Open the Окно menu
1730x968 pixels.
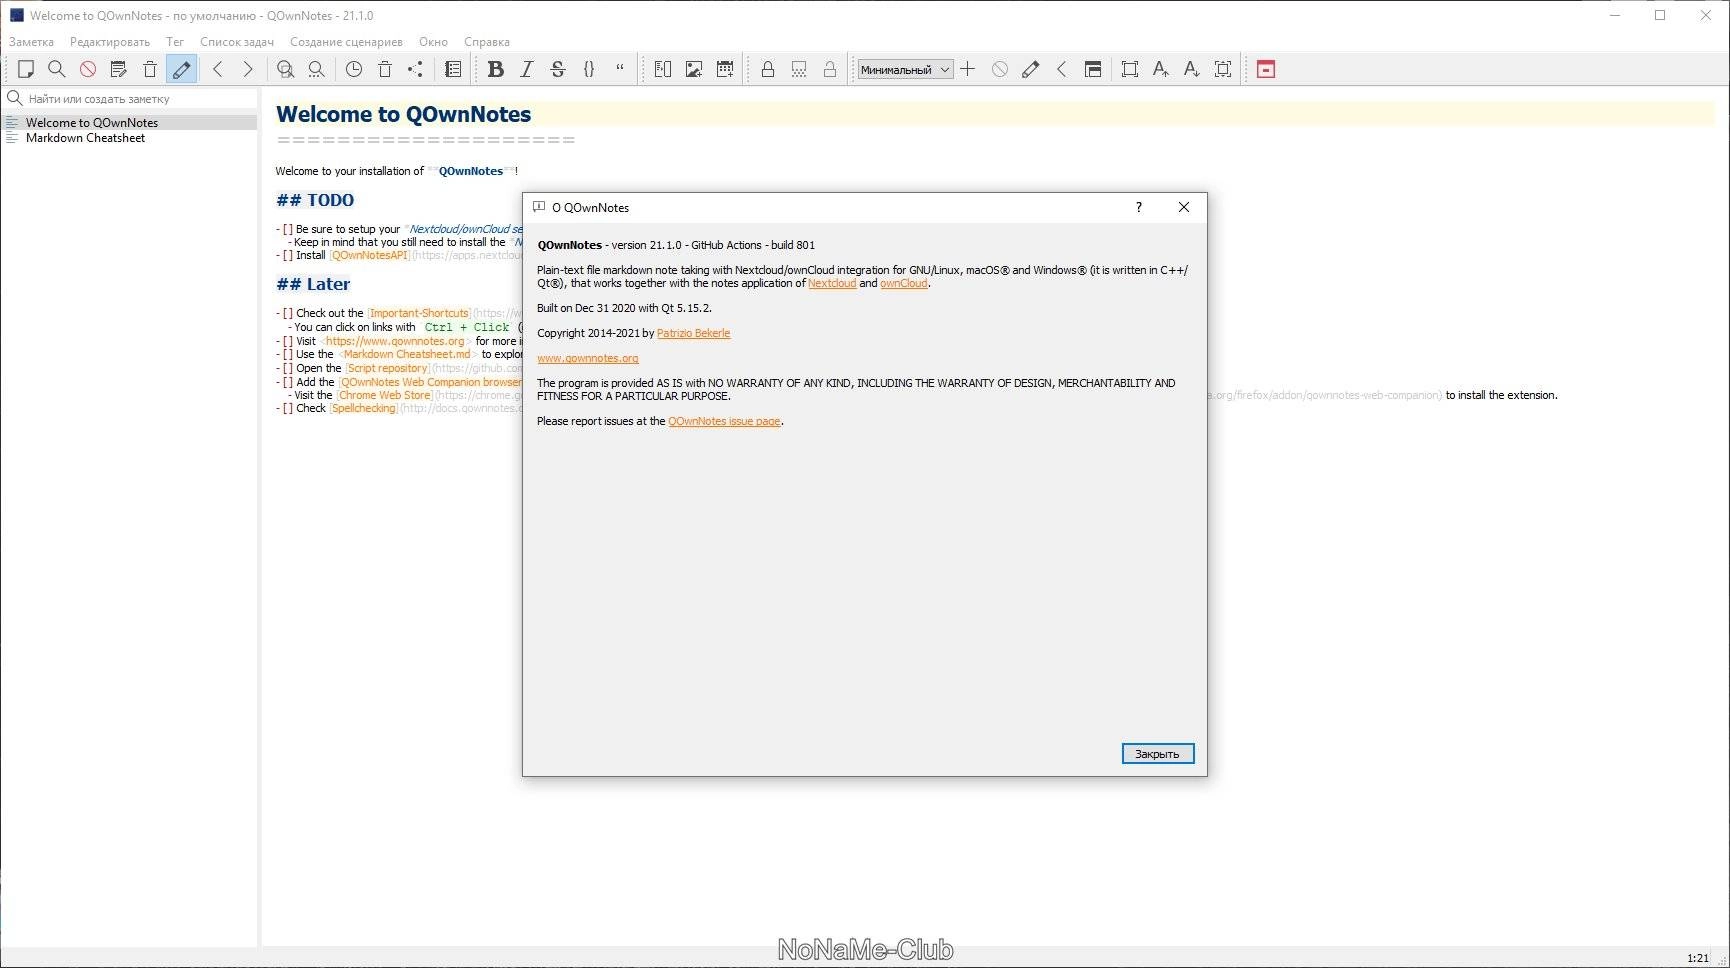coord(433,42)
